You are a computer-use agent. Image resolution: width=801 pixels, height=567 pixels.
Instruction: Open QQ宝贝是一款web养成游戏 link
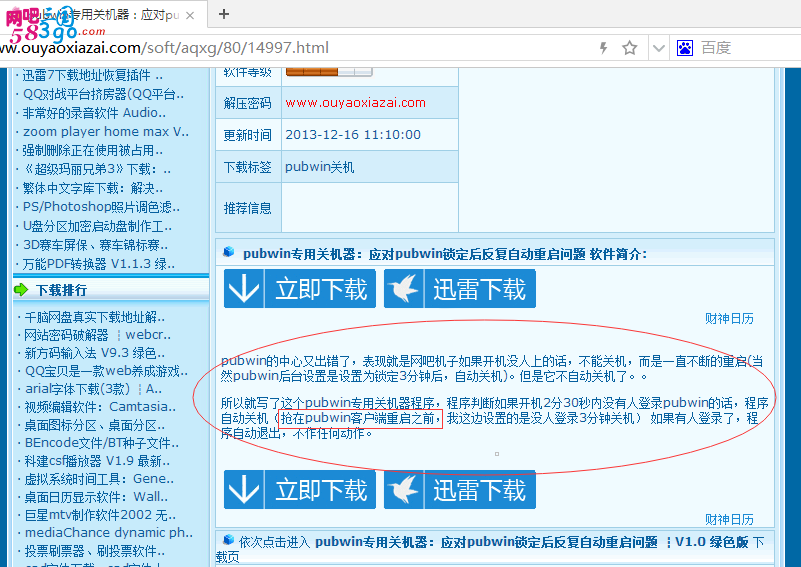(x=106, y=371)
